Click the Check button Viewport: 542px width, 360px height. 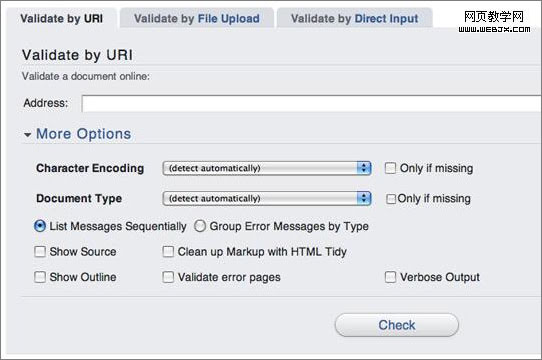[x=397, y=325]
